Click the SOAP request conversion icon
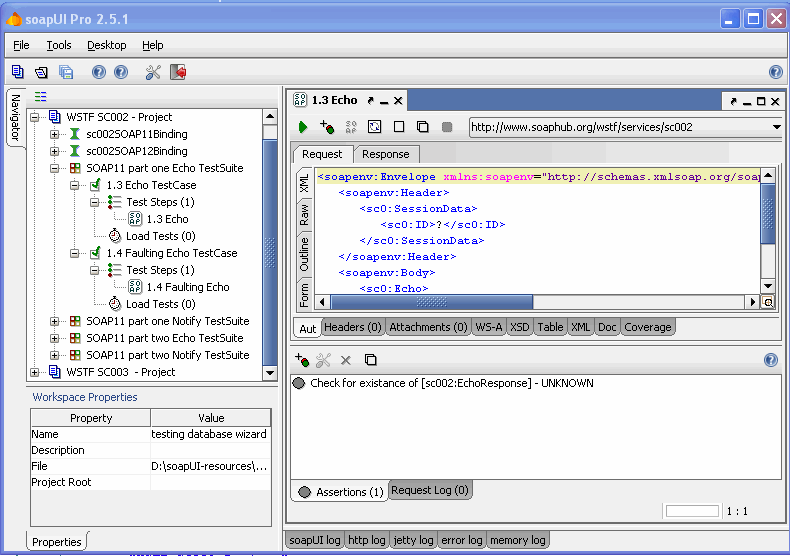790x556 pixels. tap(351, 127)
